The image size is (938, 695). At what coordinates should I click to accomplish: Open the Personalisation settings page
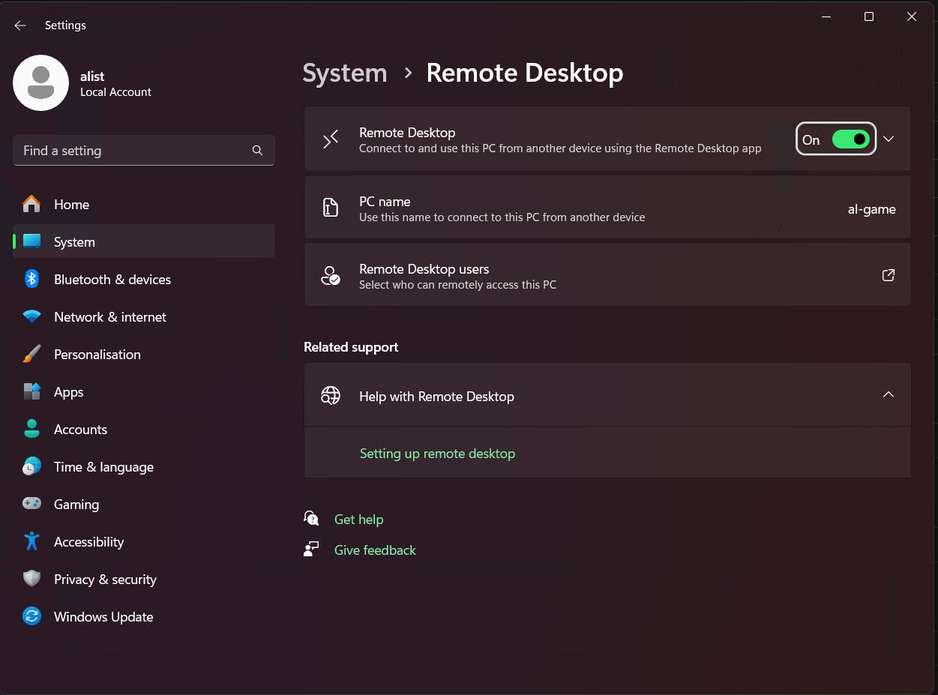[97, 355]
